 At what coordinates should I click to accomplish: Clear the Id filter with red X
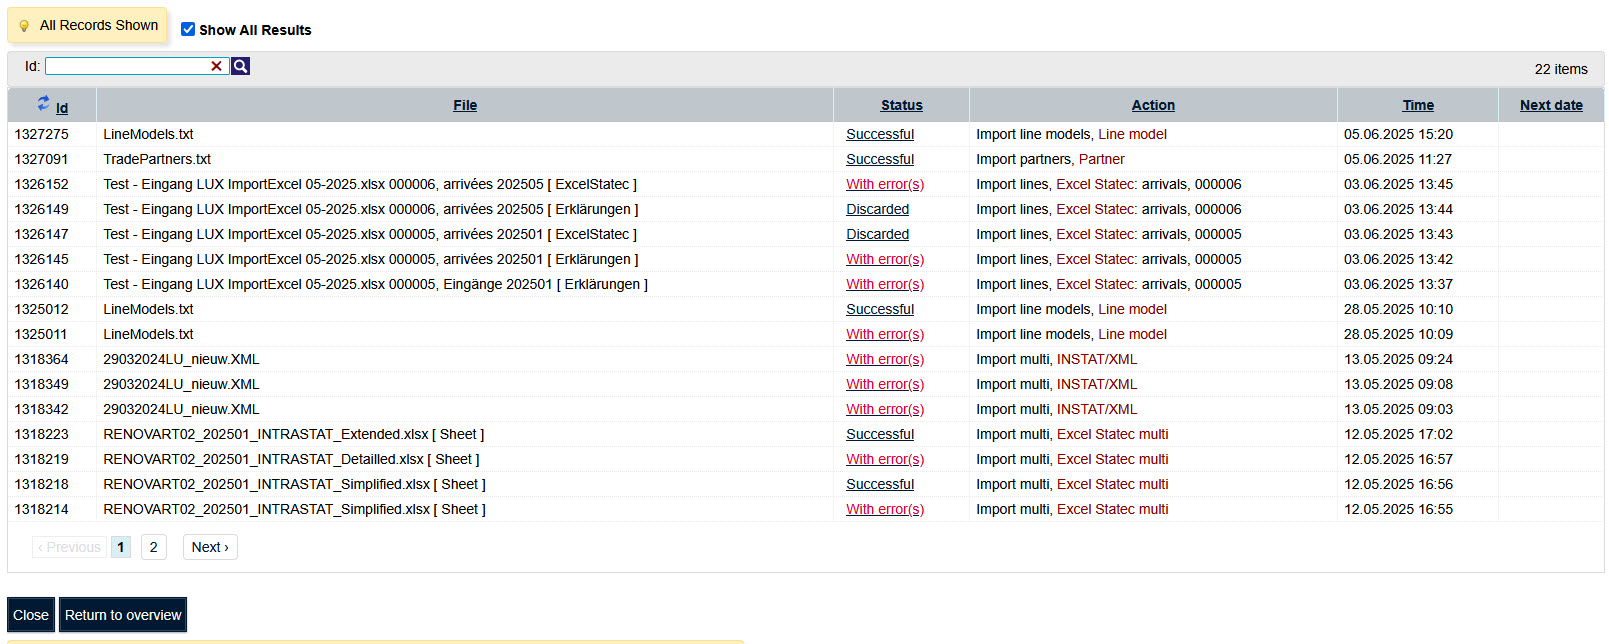(x=216, y=66)
